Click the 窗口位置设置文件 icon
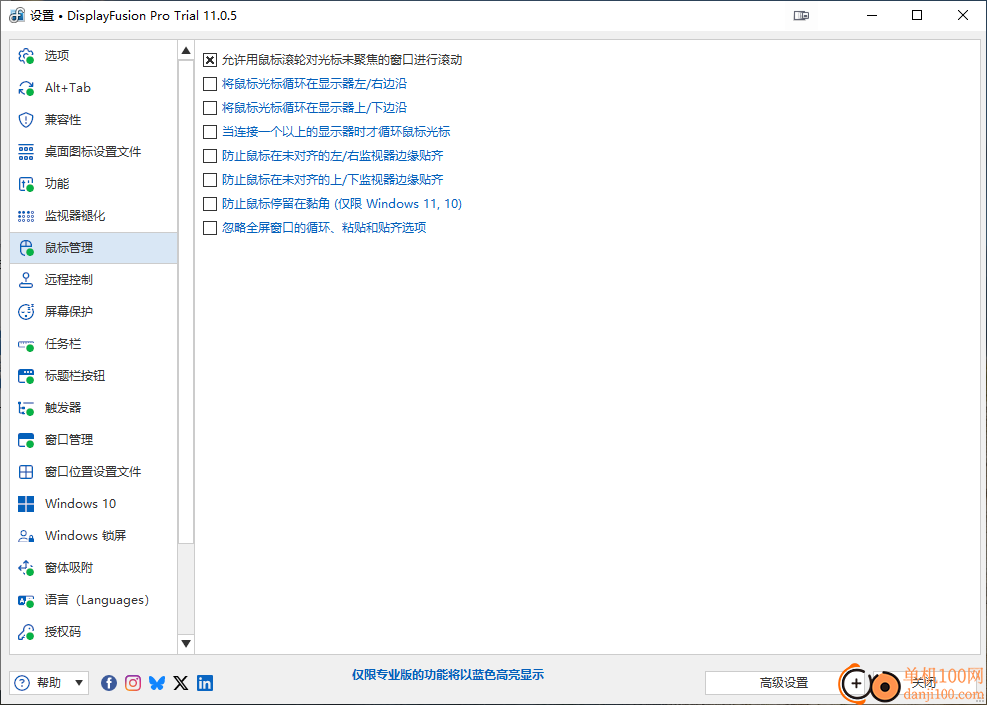The image size is (987, 705). (26, 472)
